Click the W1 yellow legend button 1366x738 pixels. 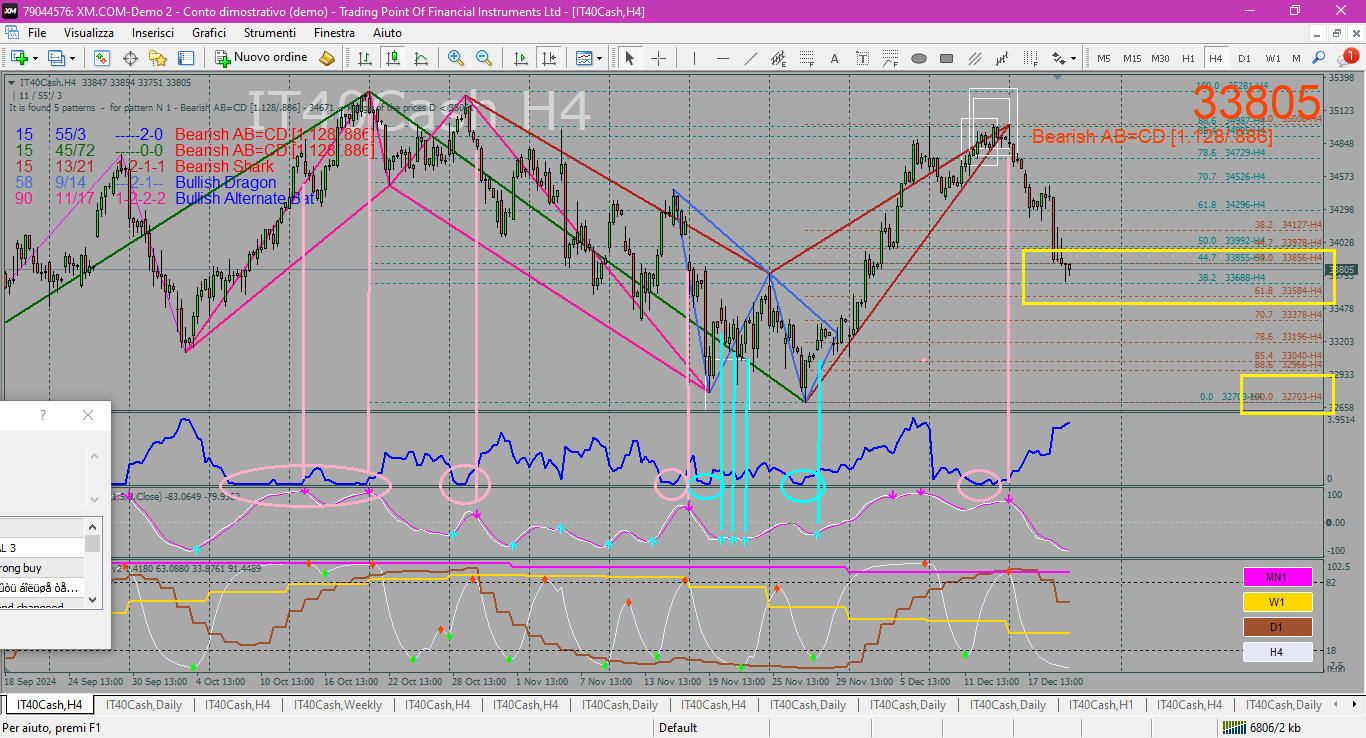click(1277, 602)
